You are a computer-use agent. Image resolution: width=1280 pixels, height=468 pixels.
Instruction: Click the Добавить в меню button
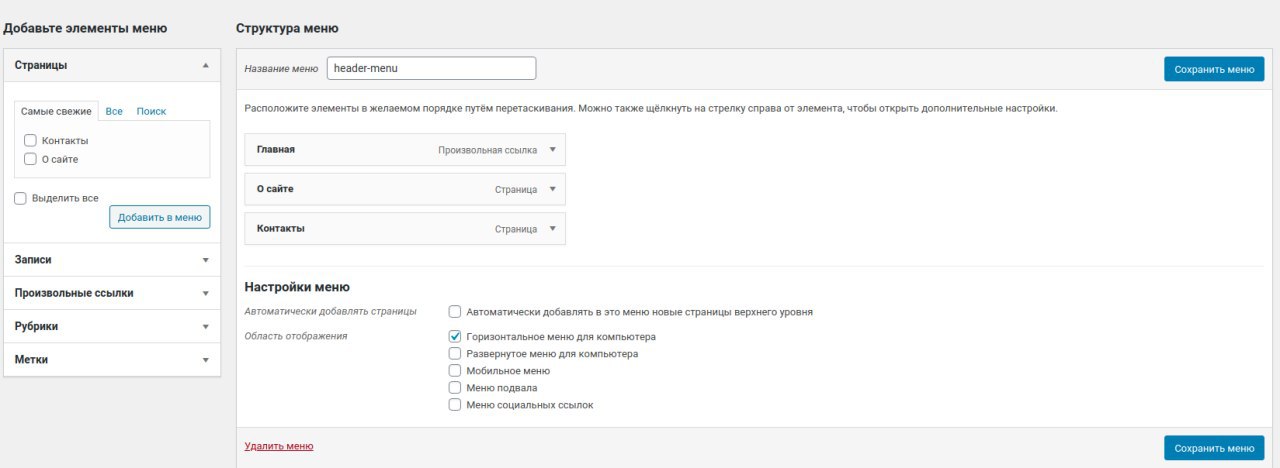click(159, 217)
